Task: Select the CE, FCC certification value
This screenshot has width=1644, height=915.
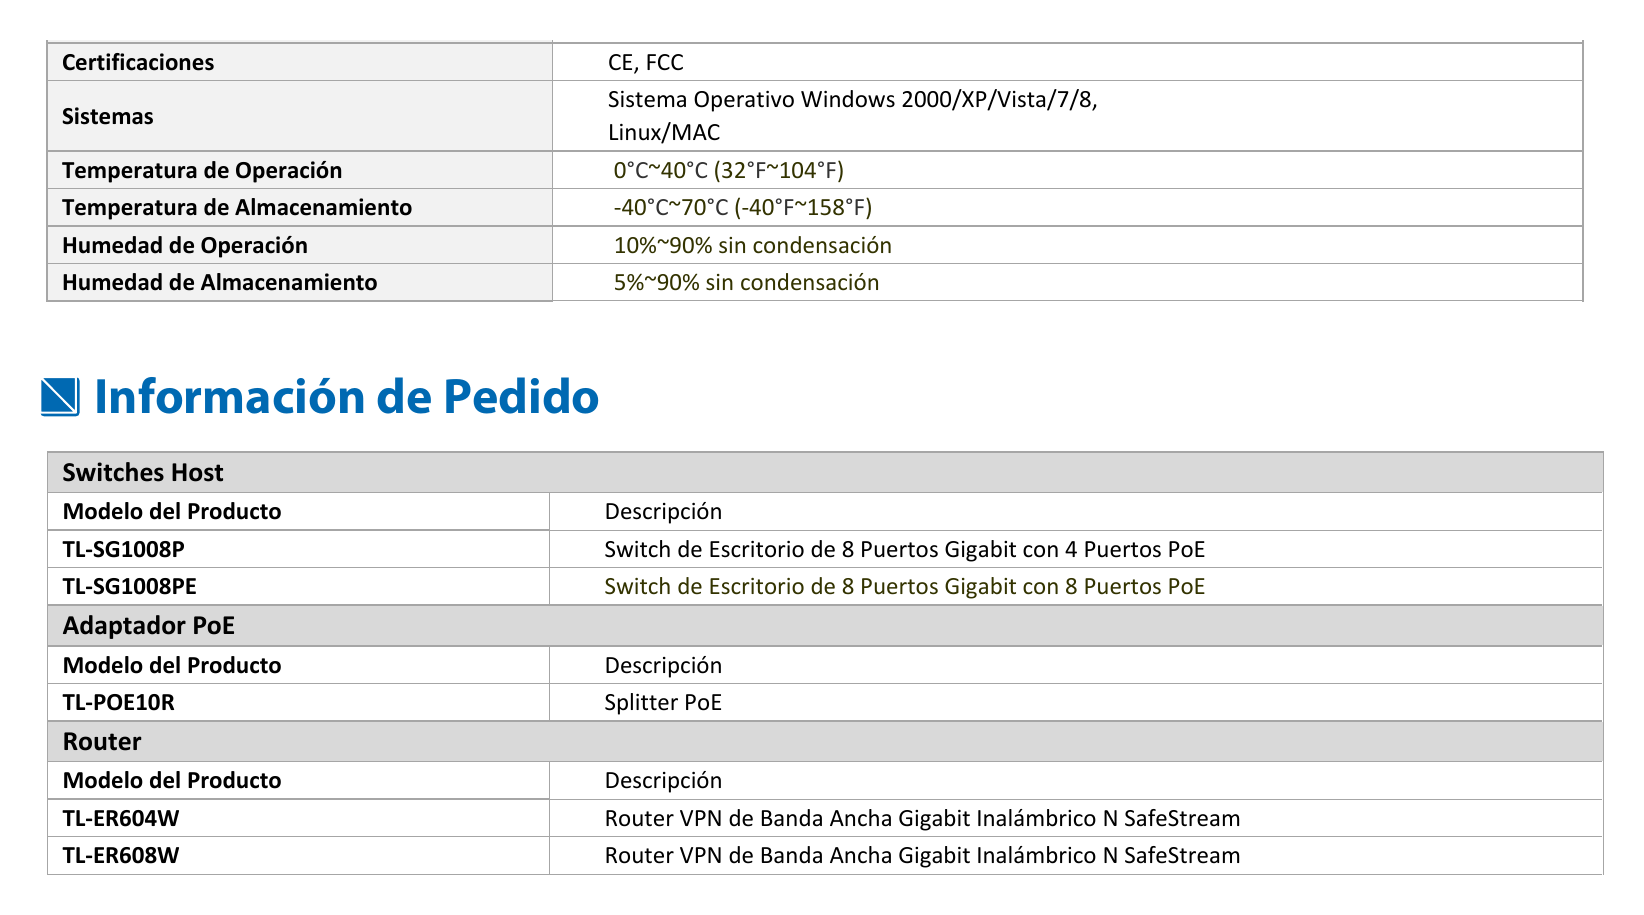Action: [x=646, y=62]
